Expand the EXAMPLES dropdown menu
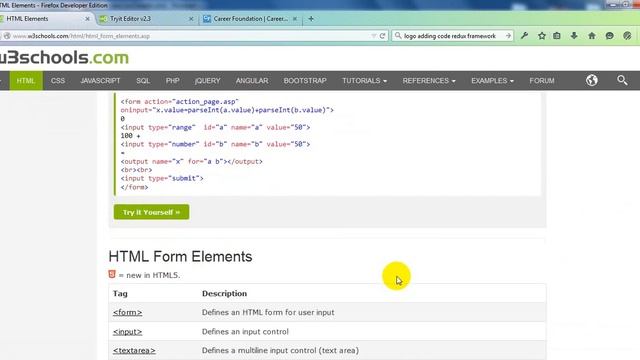Screen dimensions: 640x360 492,81
